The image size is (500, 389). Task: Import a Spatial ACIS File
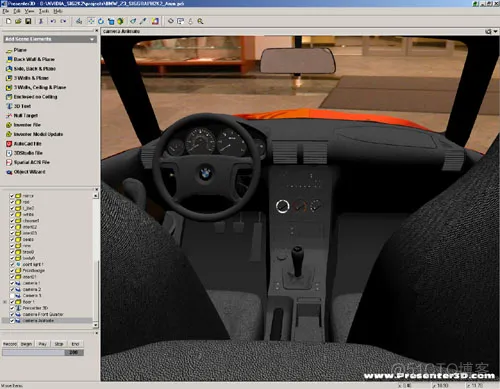(x=28, y=162)
